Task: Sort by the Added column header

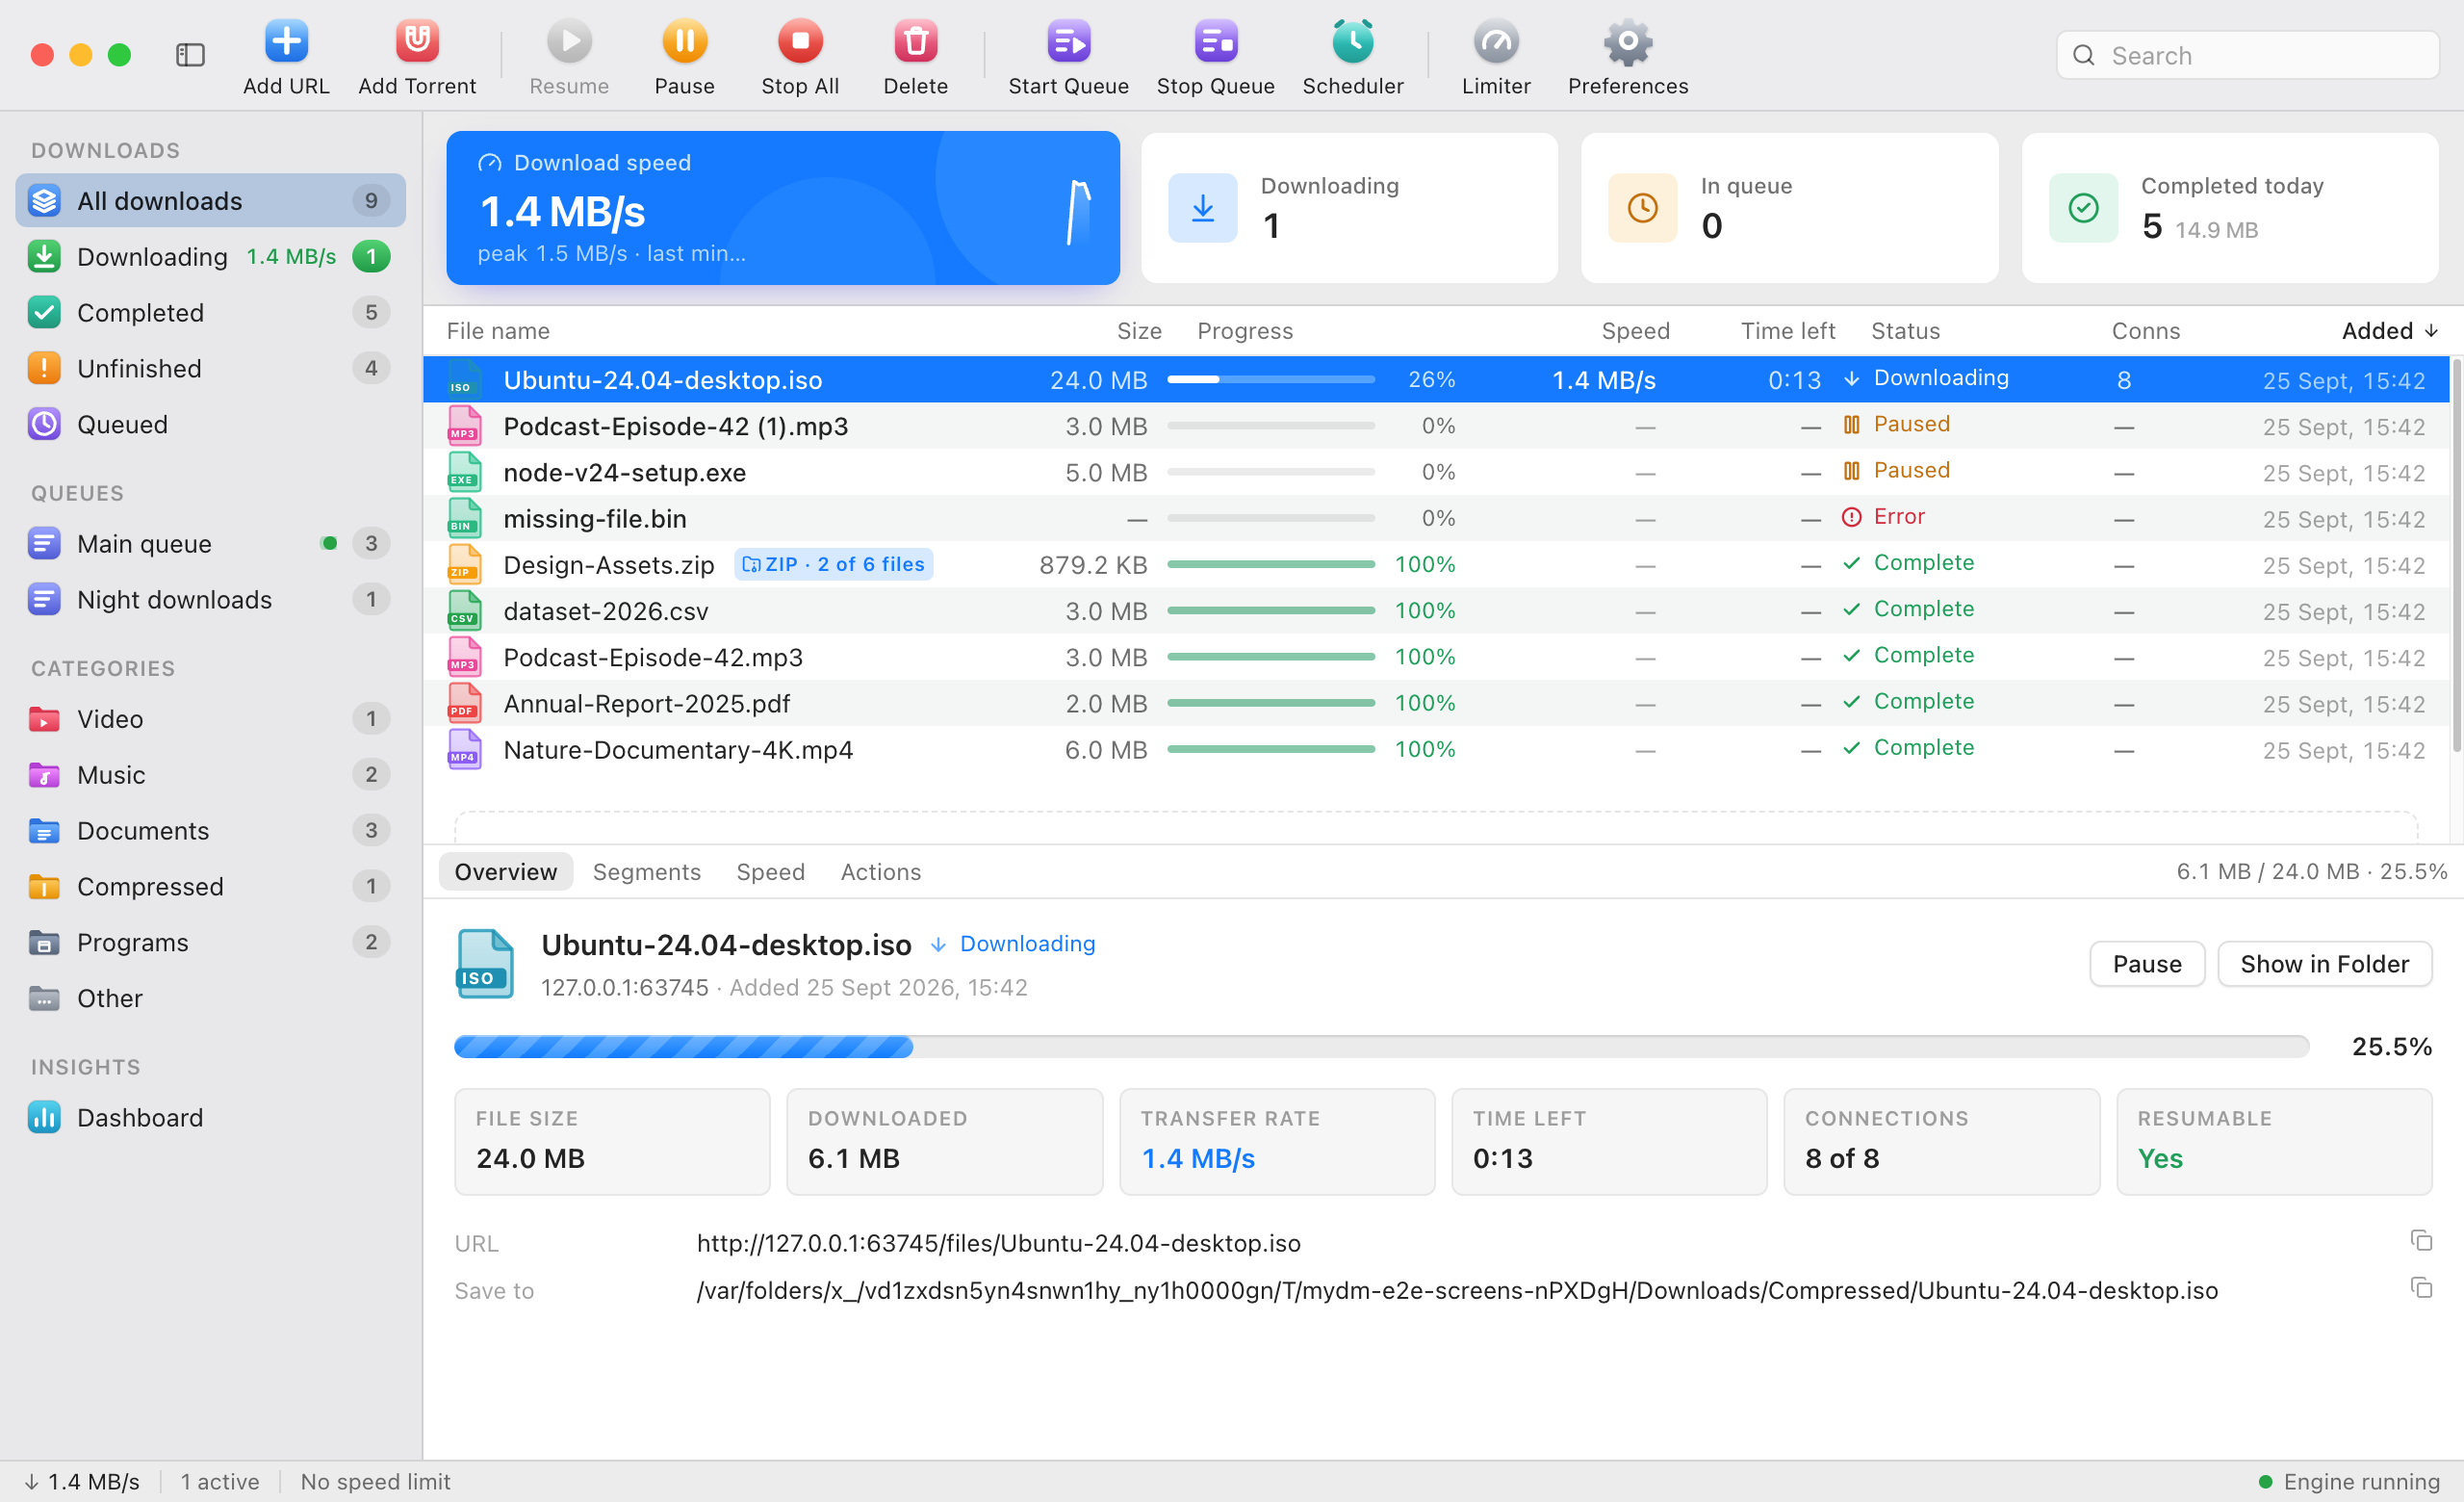Action: click(x=2390, y=331)
